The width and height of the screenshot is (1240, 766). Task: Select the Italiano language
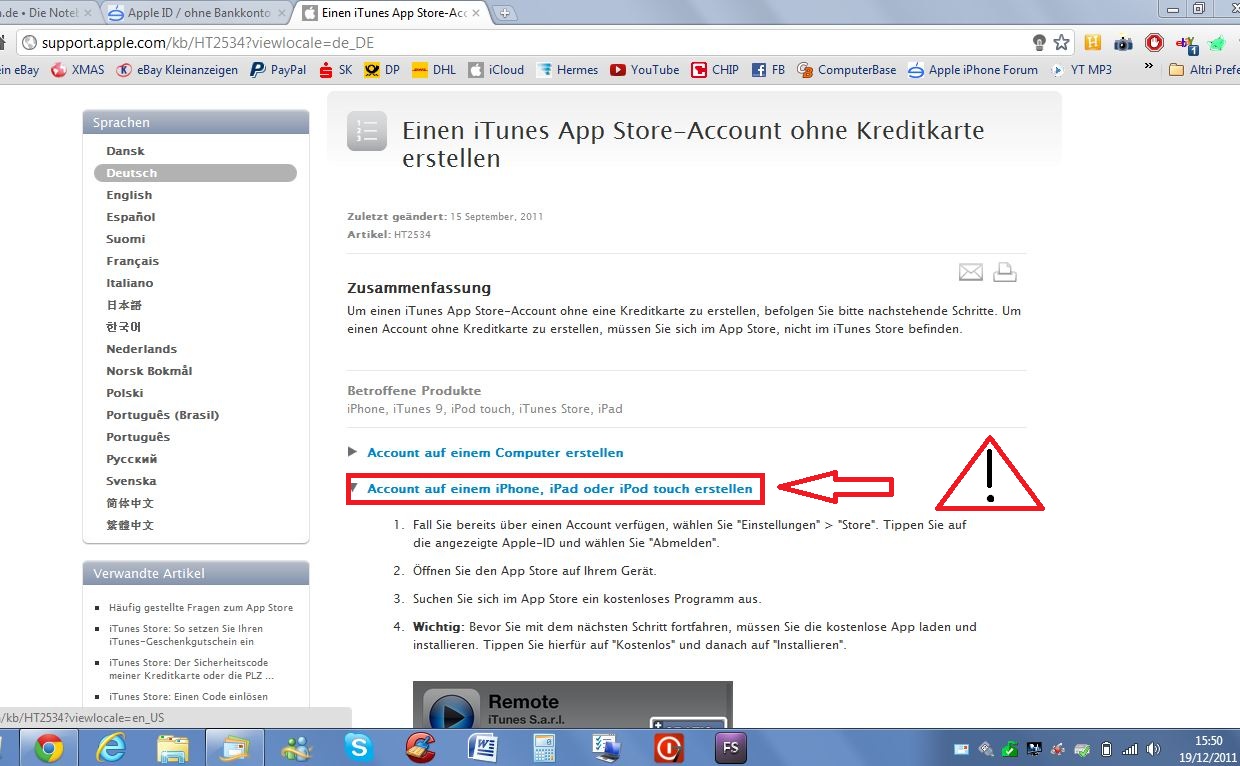(x=130, y=283)
